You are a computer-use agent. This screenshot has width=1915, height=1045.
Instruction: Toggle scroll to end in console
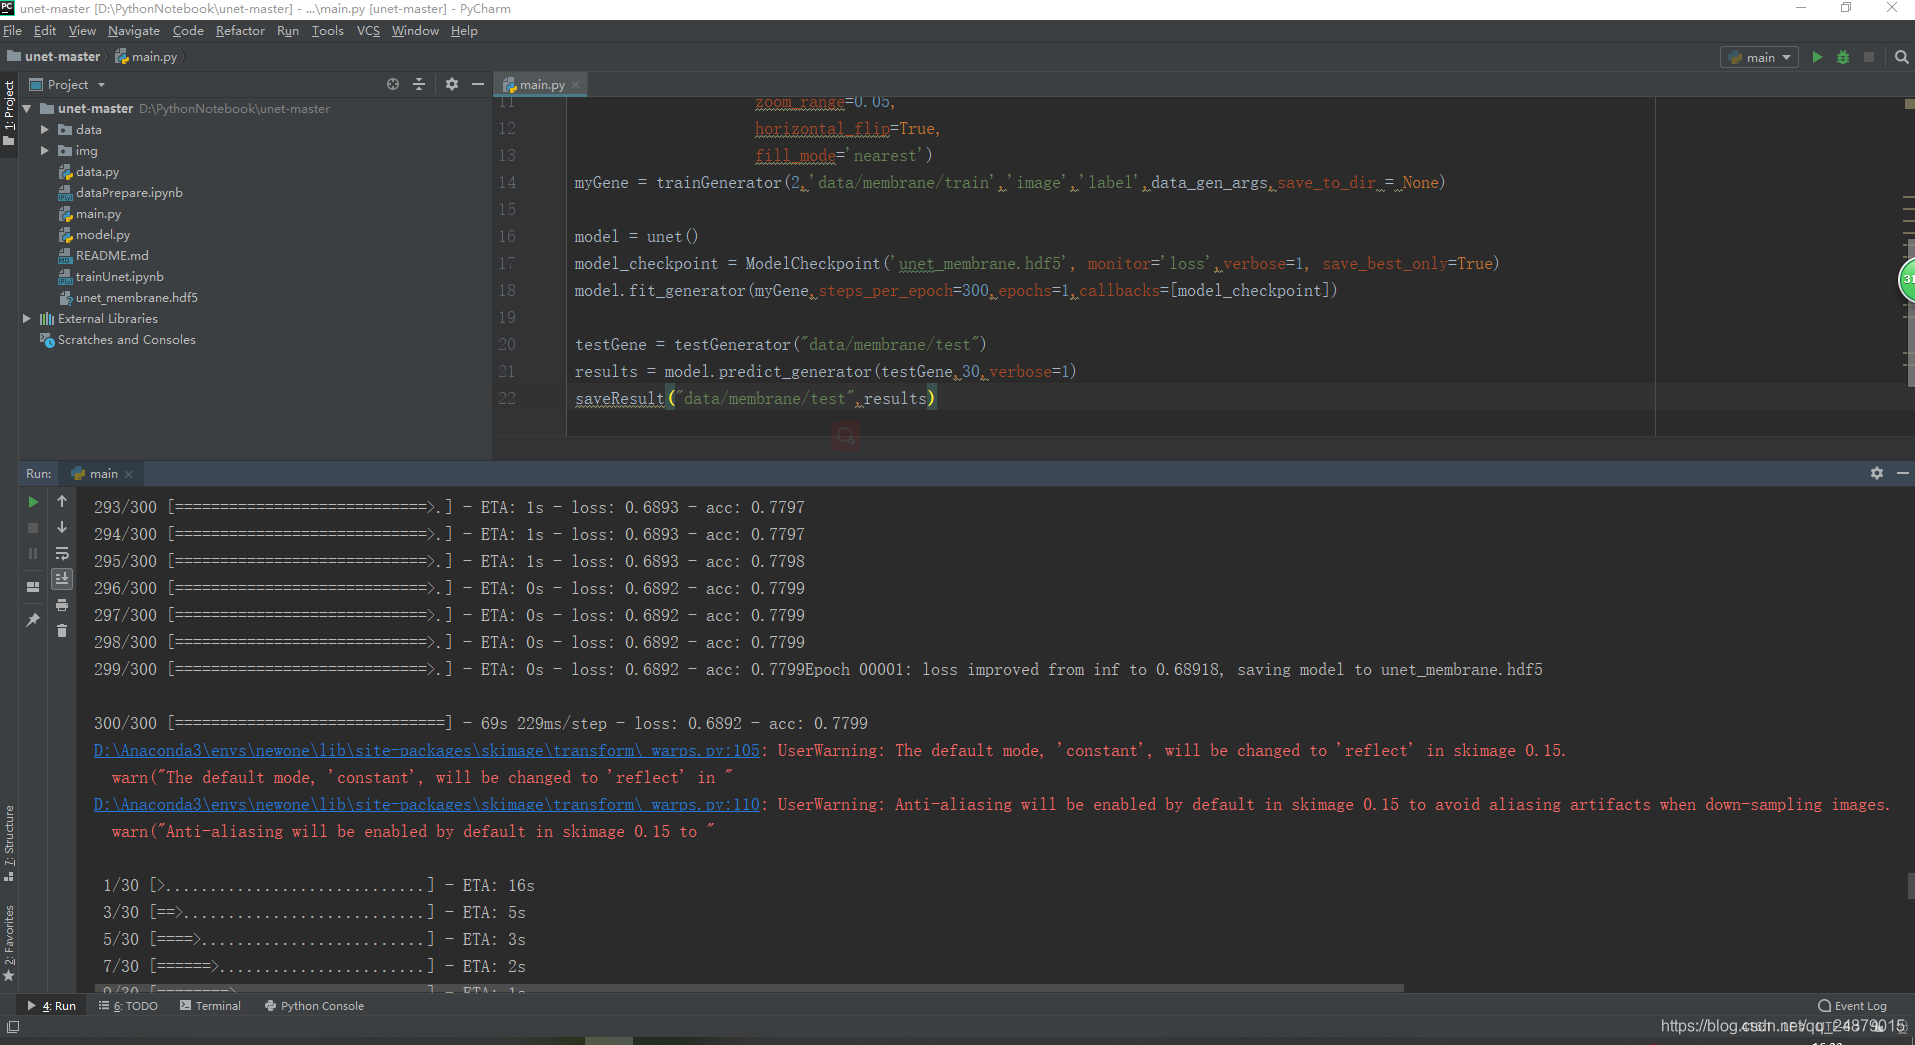tap(61, 577)
